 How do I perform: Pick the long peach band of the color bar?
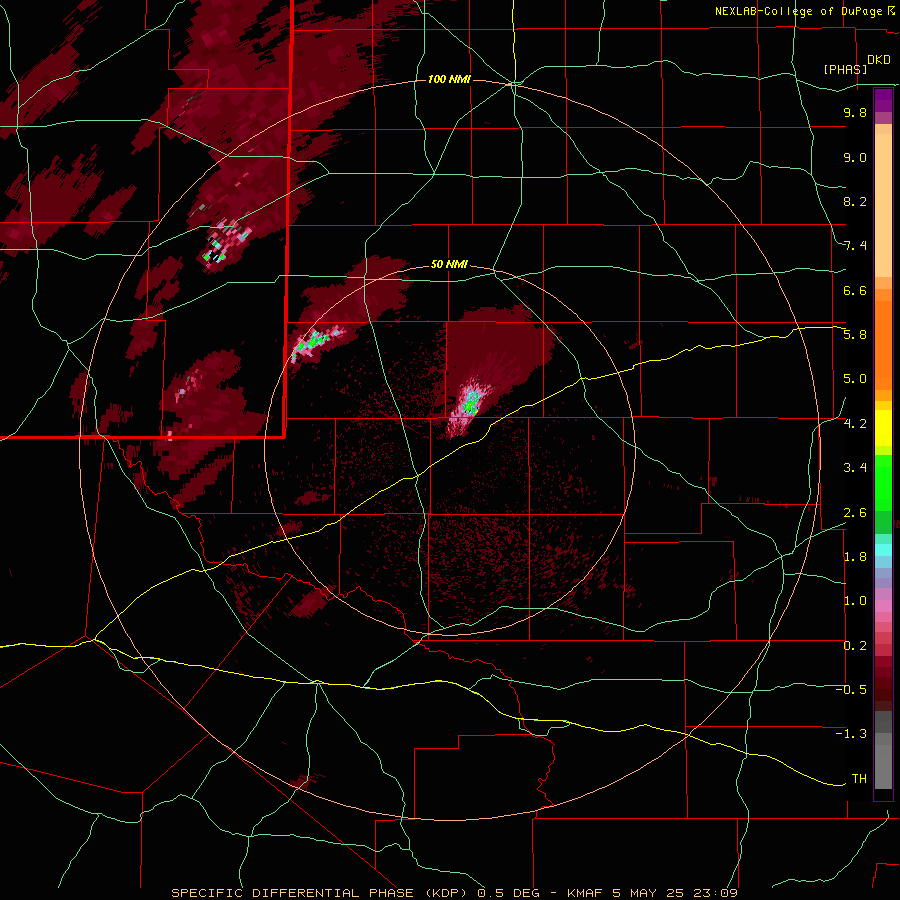click(x=883, y=205)
